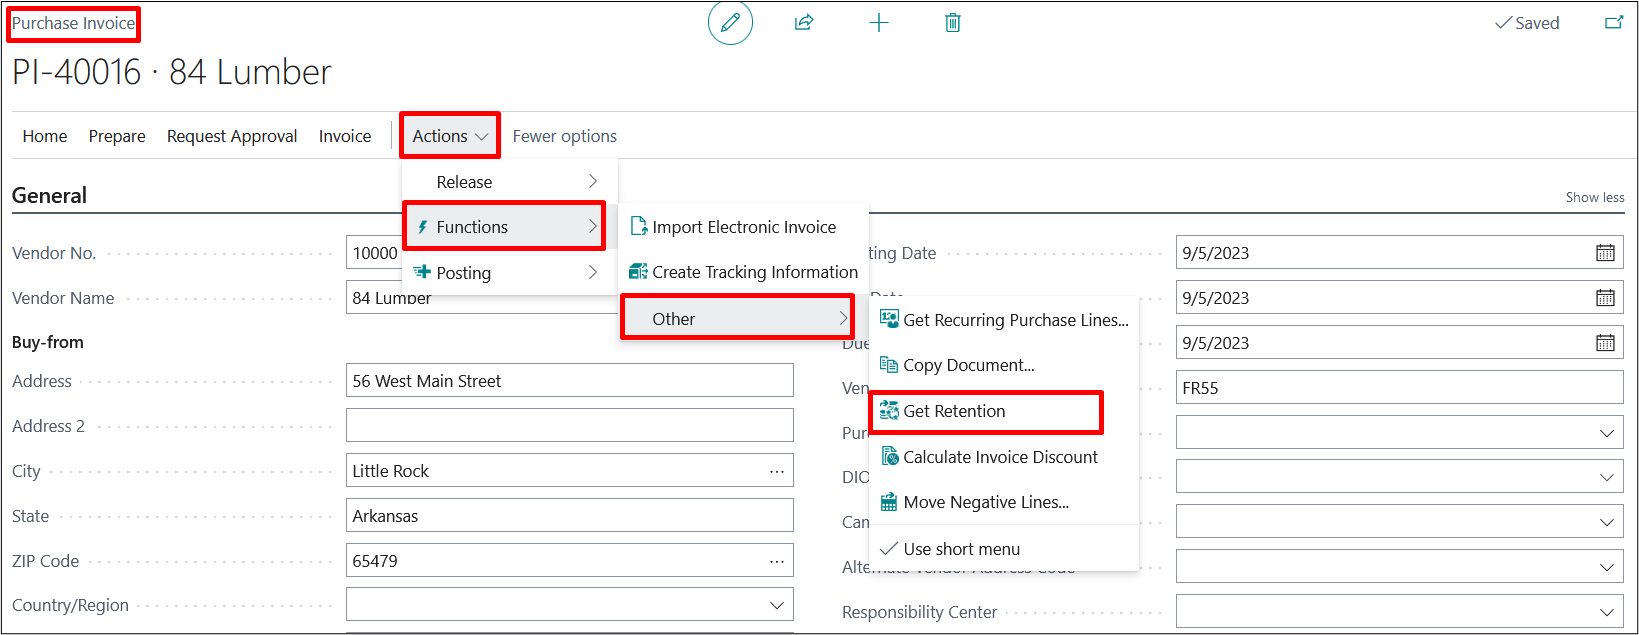Click the plus icon to create new
Image resolution: width=1639 pixels, height=635 pixels.
[878, 23]
